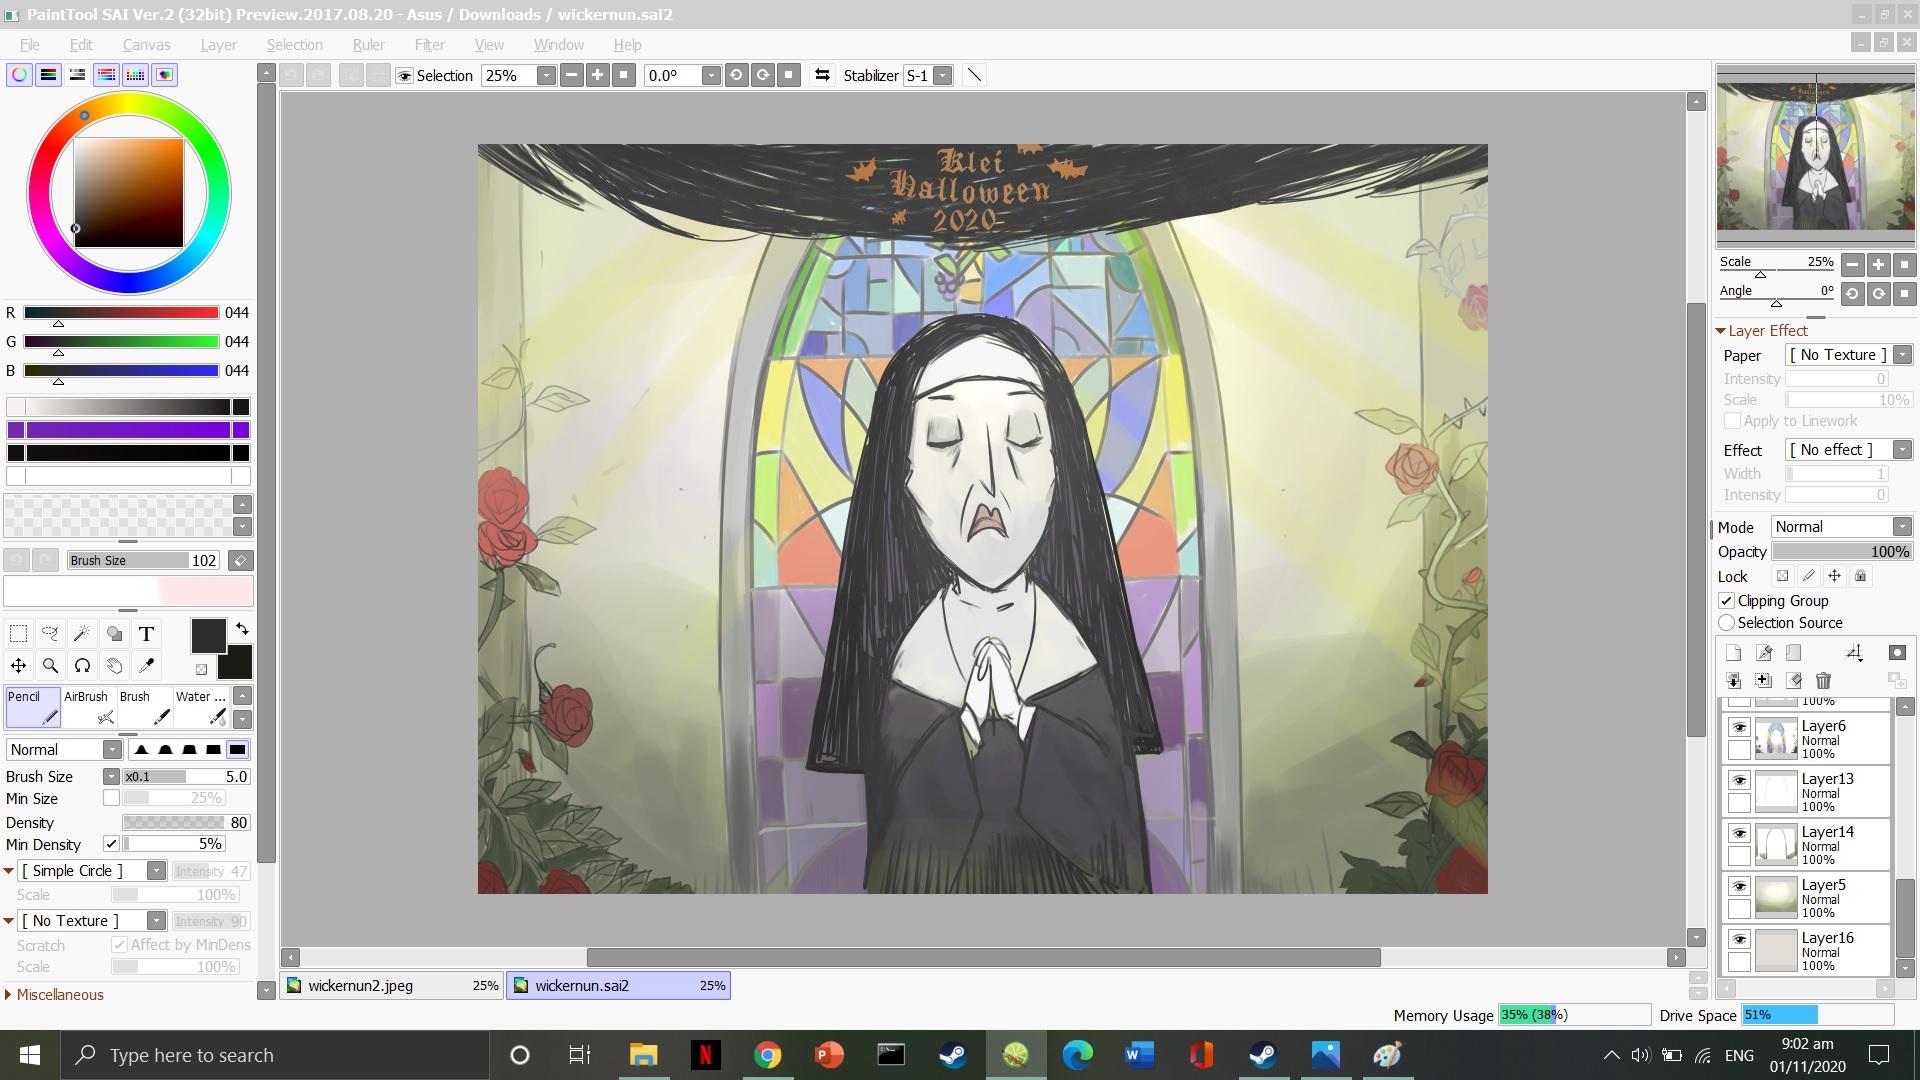Image resolution: width=1920 pixels, height=1080 pixels.
Task: Open the Filter menu
Action: [x=429, y=45]
